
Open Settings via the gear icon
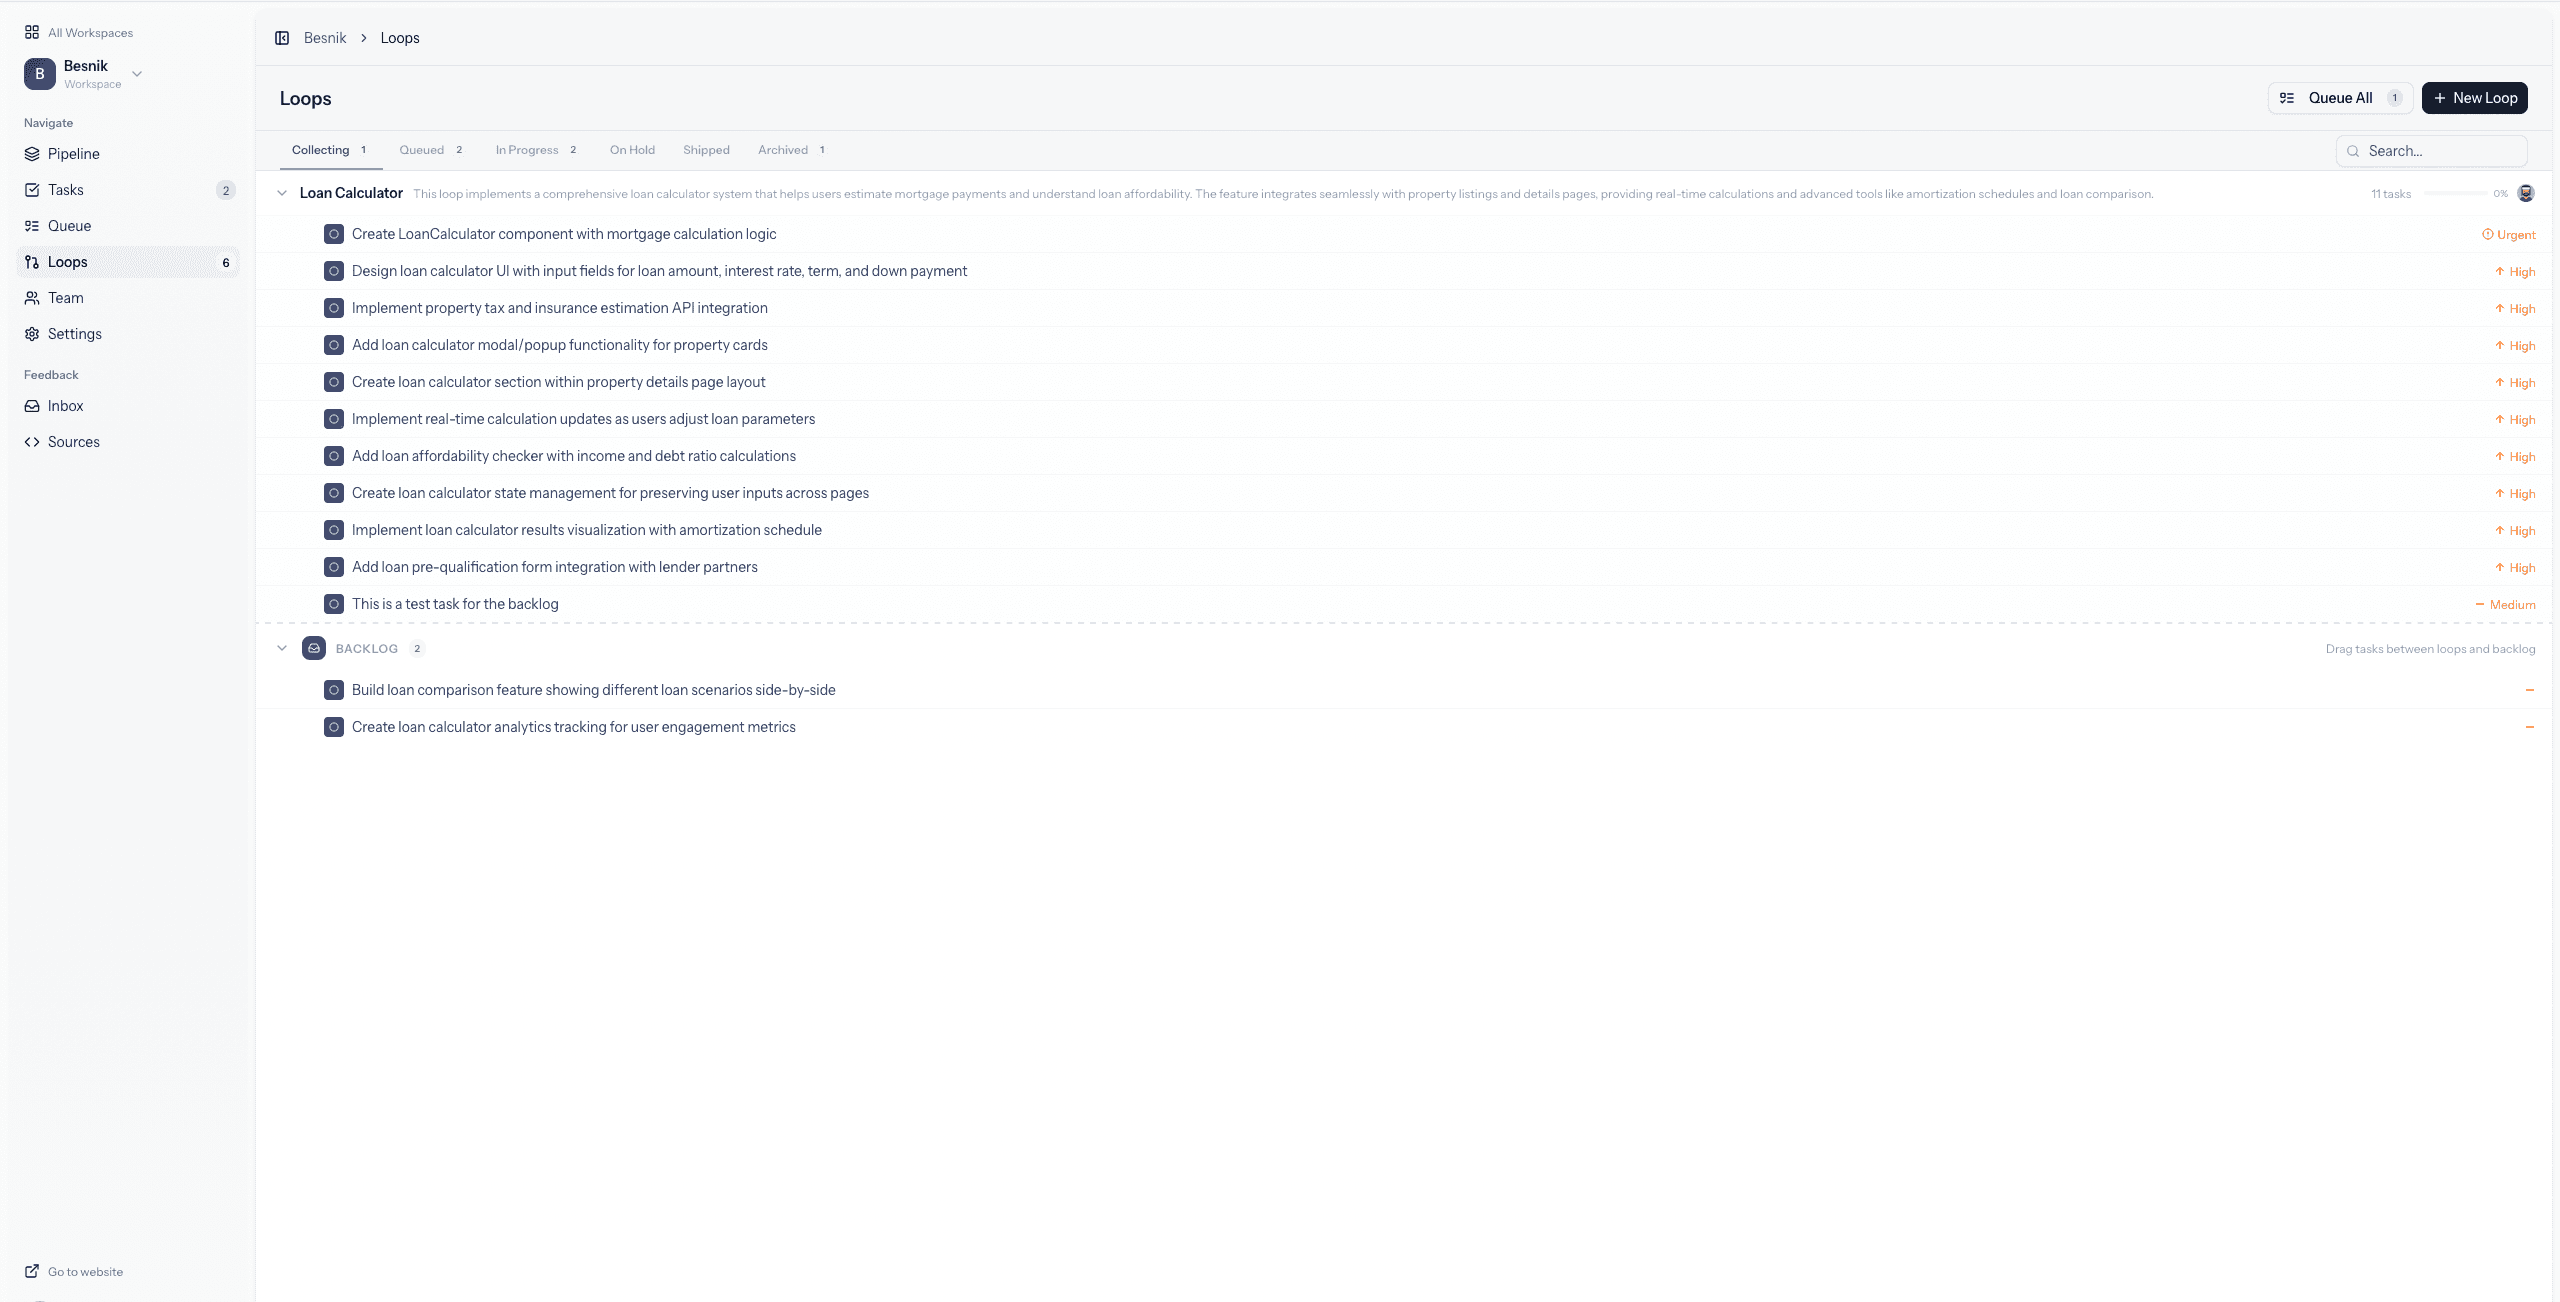click(31, 334)
